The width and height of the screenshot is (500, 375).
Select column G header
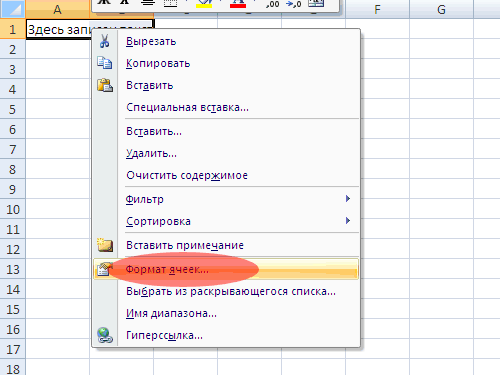pyautogui.click(x=441, y=9)
